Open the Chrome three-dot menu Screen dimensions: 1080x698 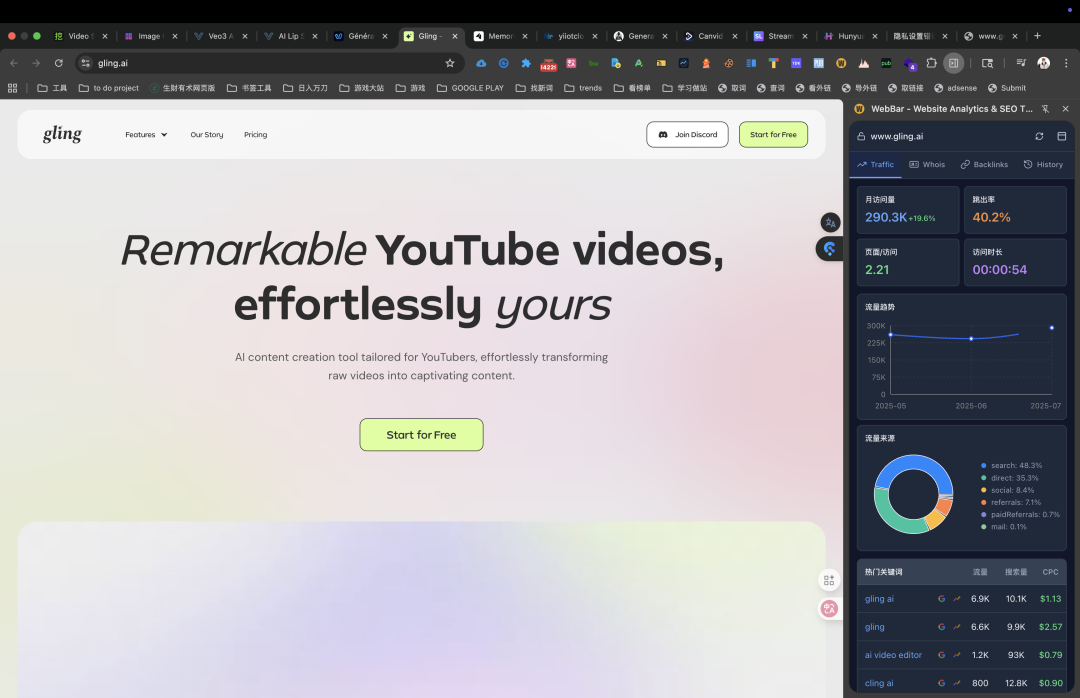1066,63
